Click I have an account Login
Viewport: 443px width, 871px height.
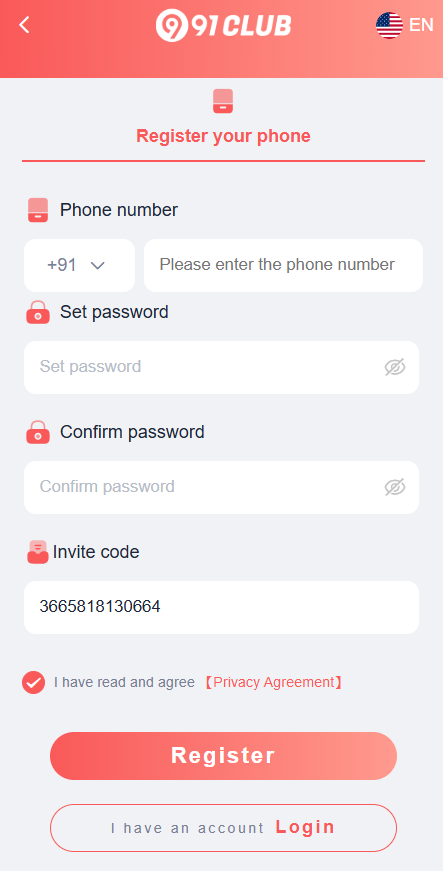point(223,828)
